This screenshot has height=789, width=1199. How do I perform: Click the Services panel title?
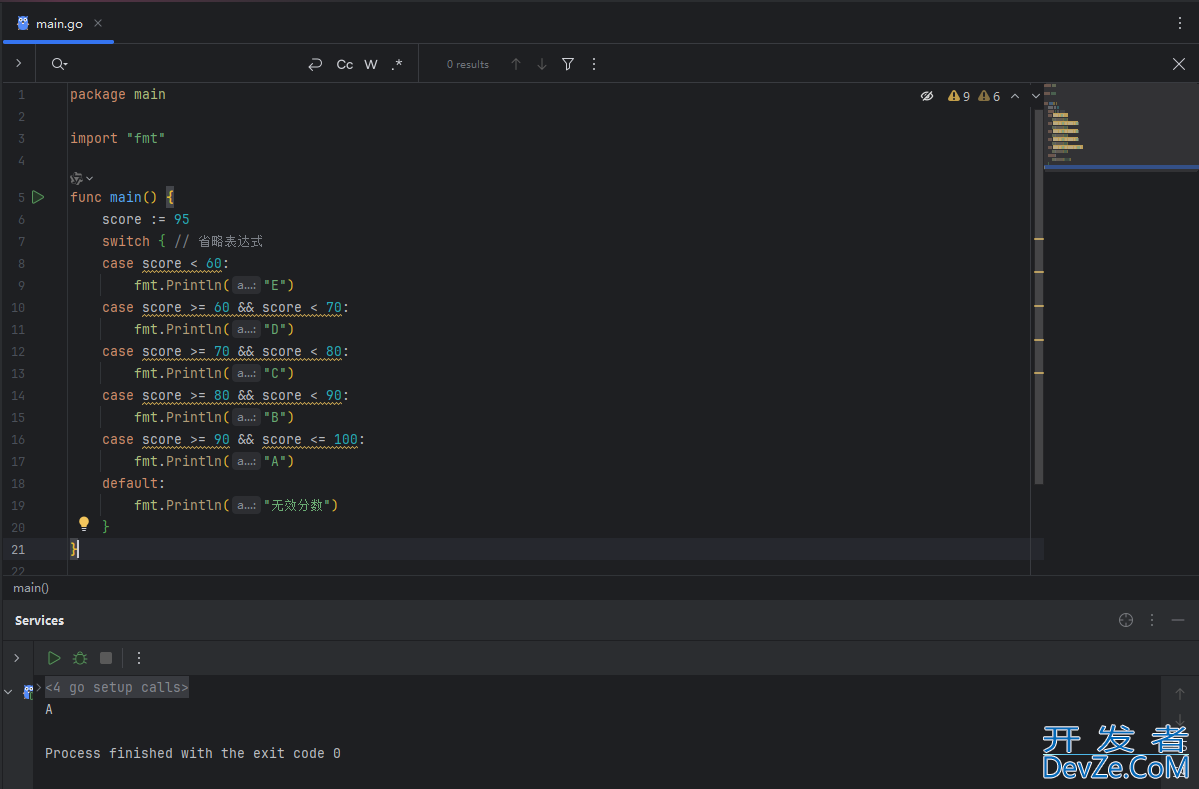[x=40, y=620]
